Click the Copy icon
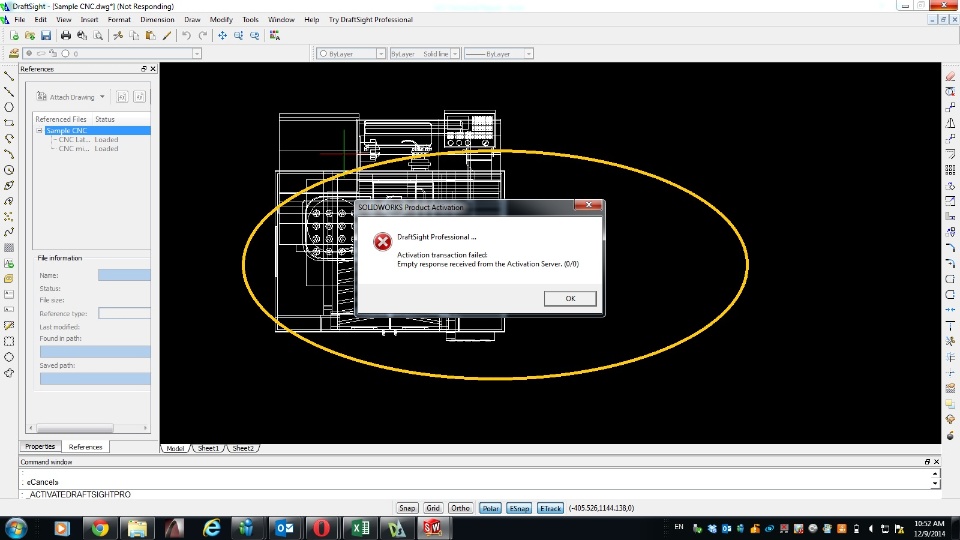Image resolution: width=960 pixels, height=540 pixels. click(134, 36)
